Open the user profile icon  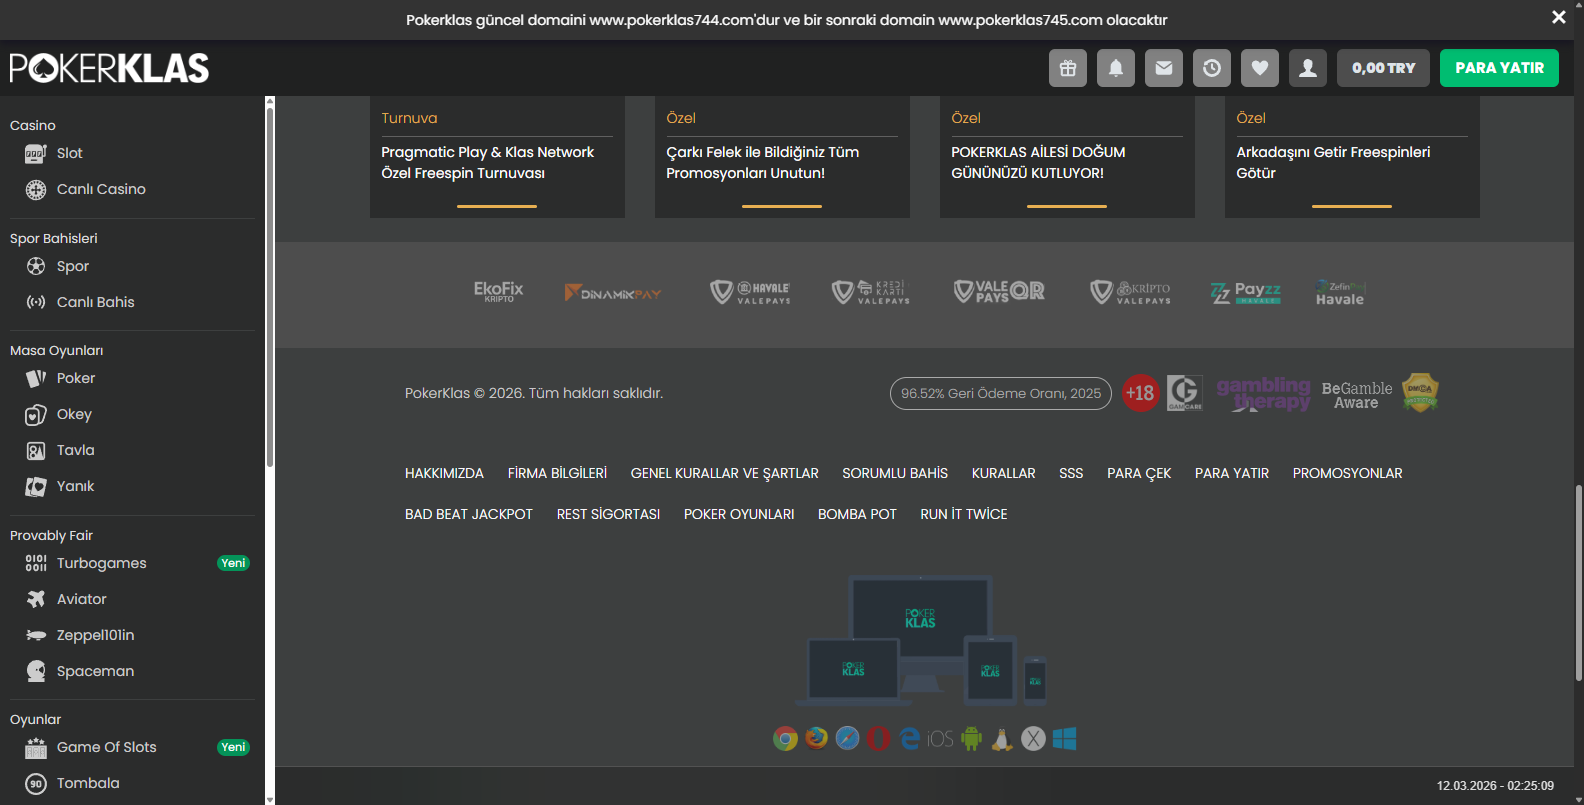[1308, 68]
